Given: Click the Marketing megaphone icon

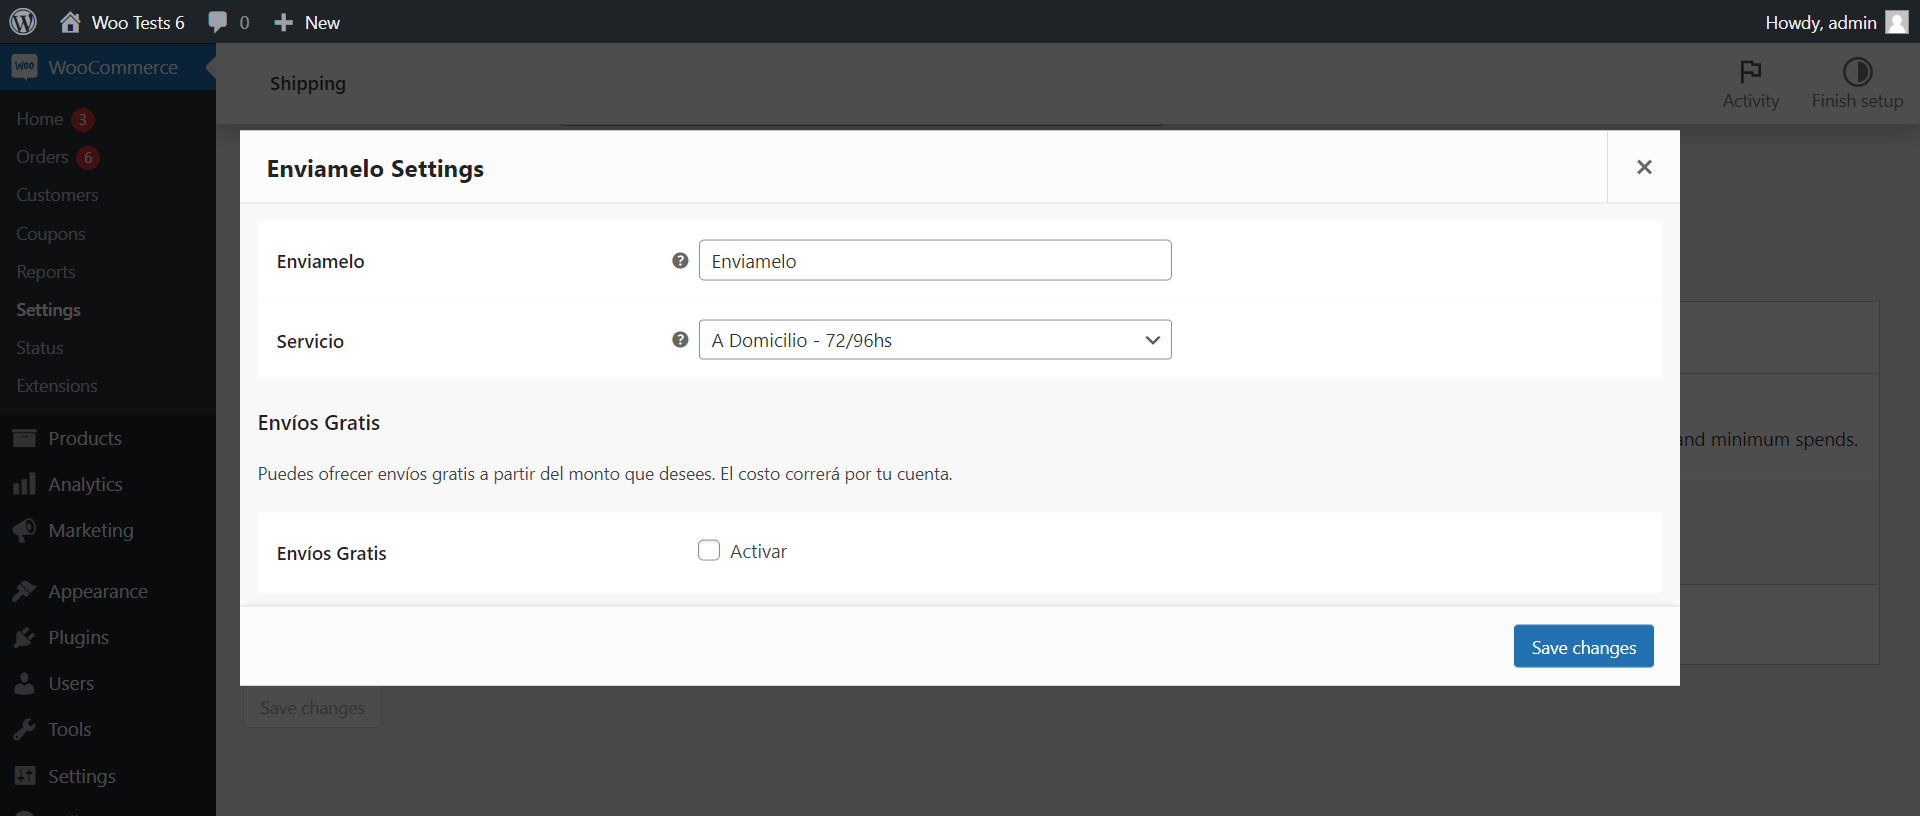Looking at the screenshot, I should pyautogui.click(x=25, y=530).
